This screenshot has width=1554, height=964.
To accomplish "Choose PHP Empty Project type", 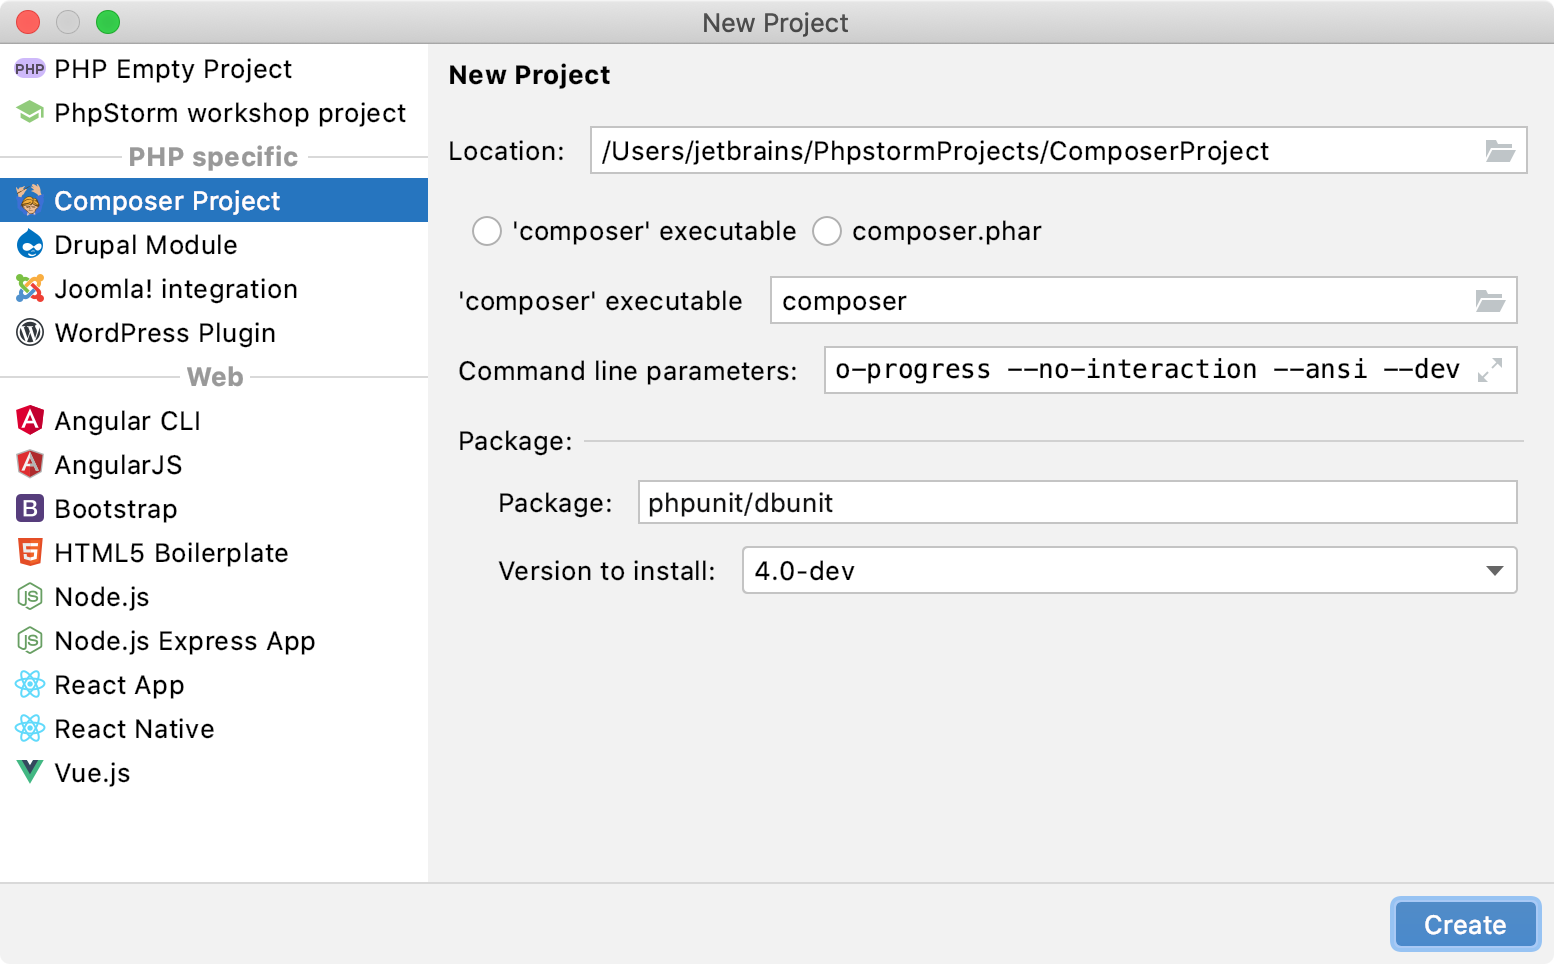I will 214,69.
